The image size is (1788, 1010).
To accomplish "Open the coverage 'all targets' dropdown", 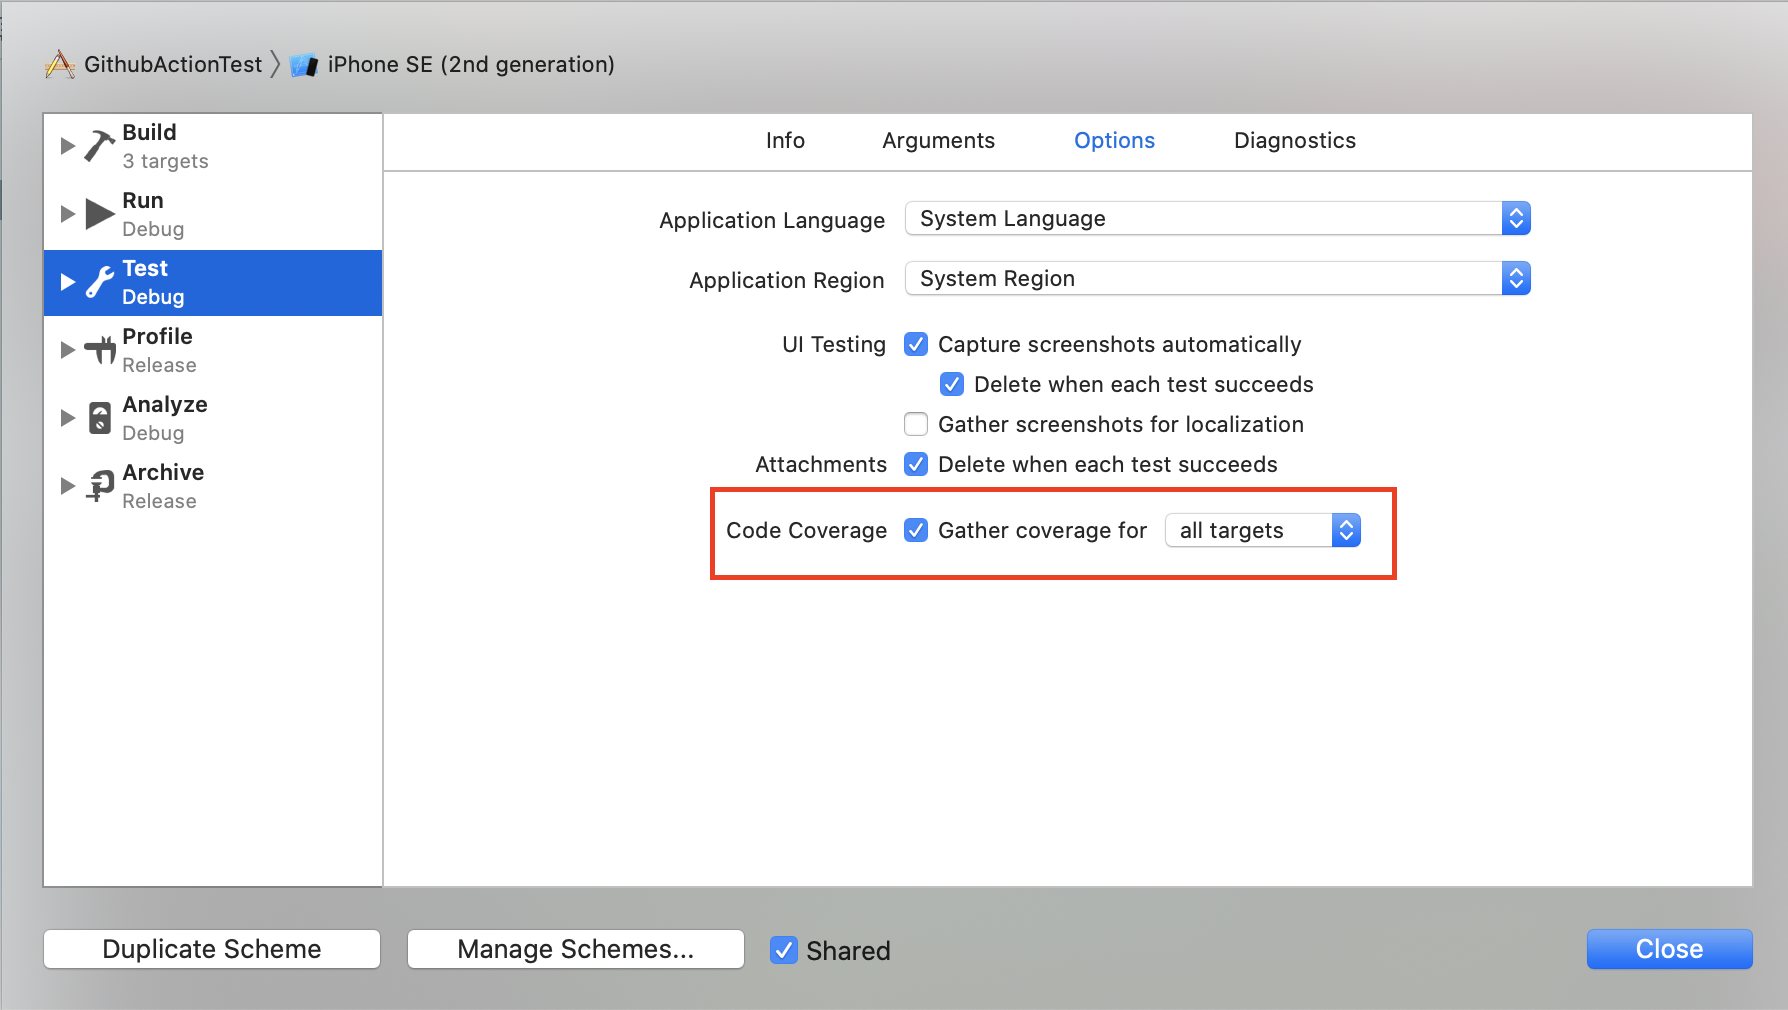I will coord(1262,531).
